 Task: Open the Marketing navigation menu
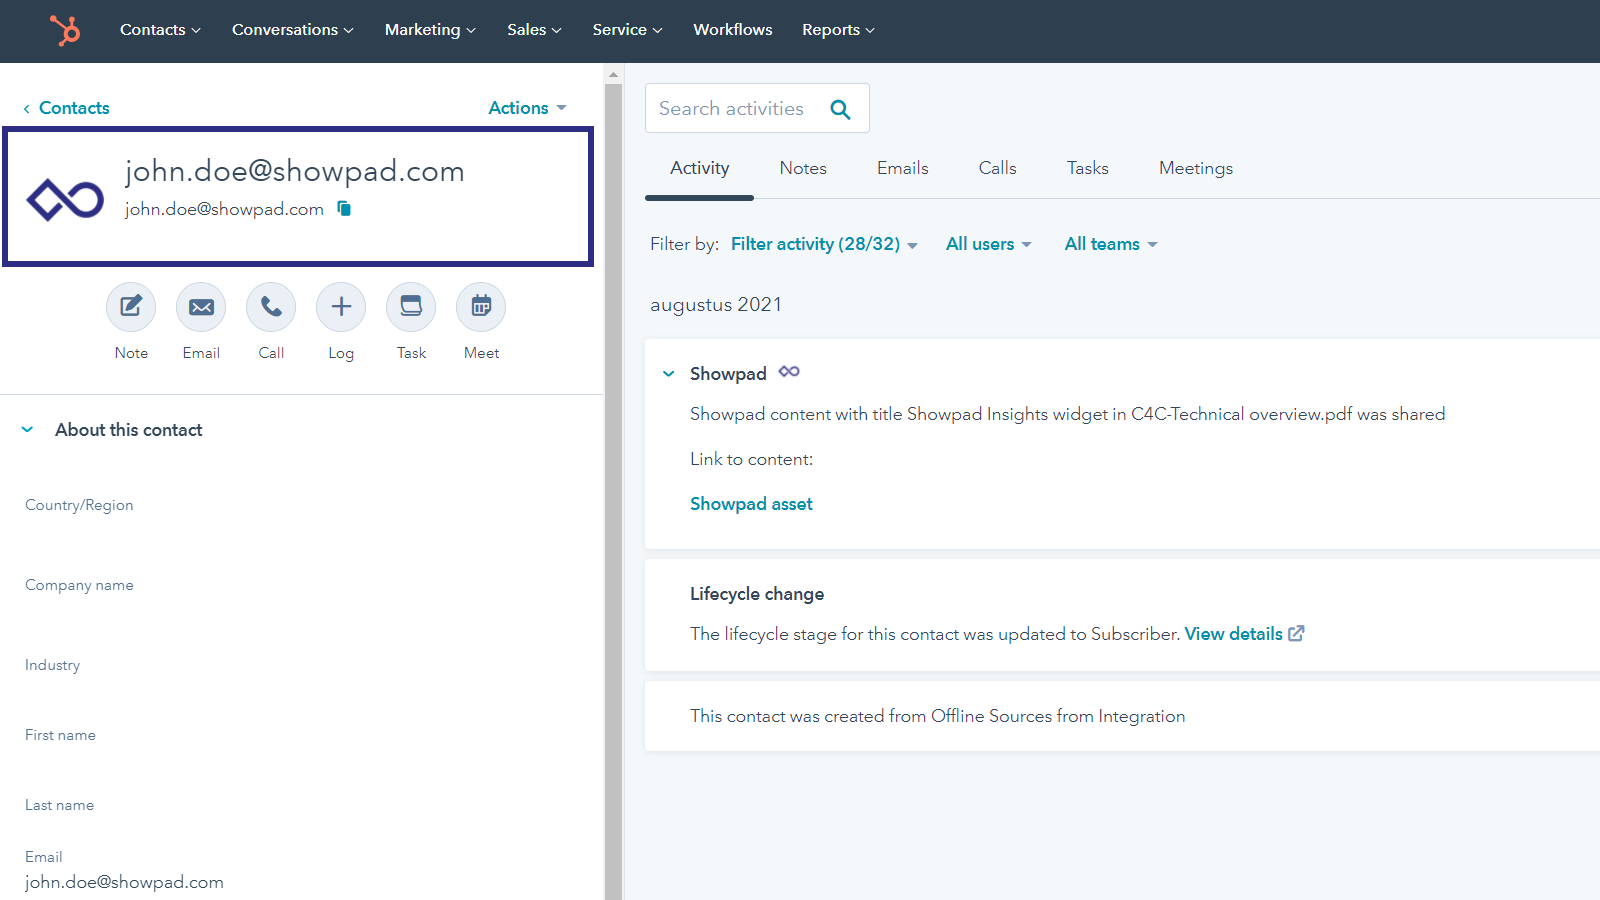[430, 30]
